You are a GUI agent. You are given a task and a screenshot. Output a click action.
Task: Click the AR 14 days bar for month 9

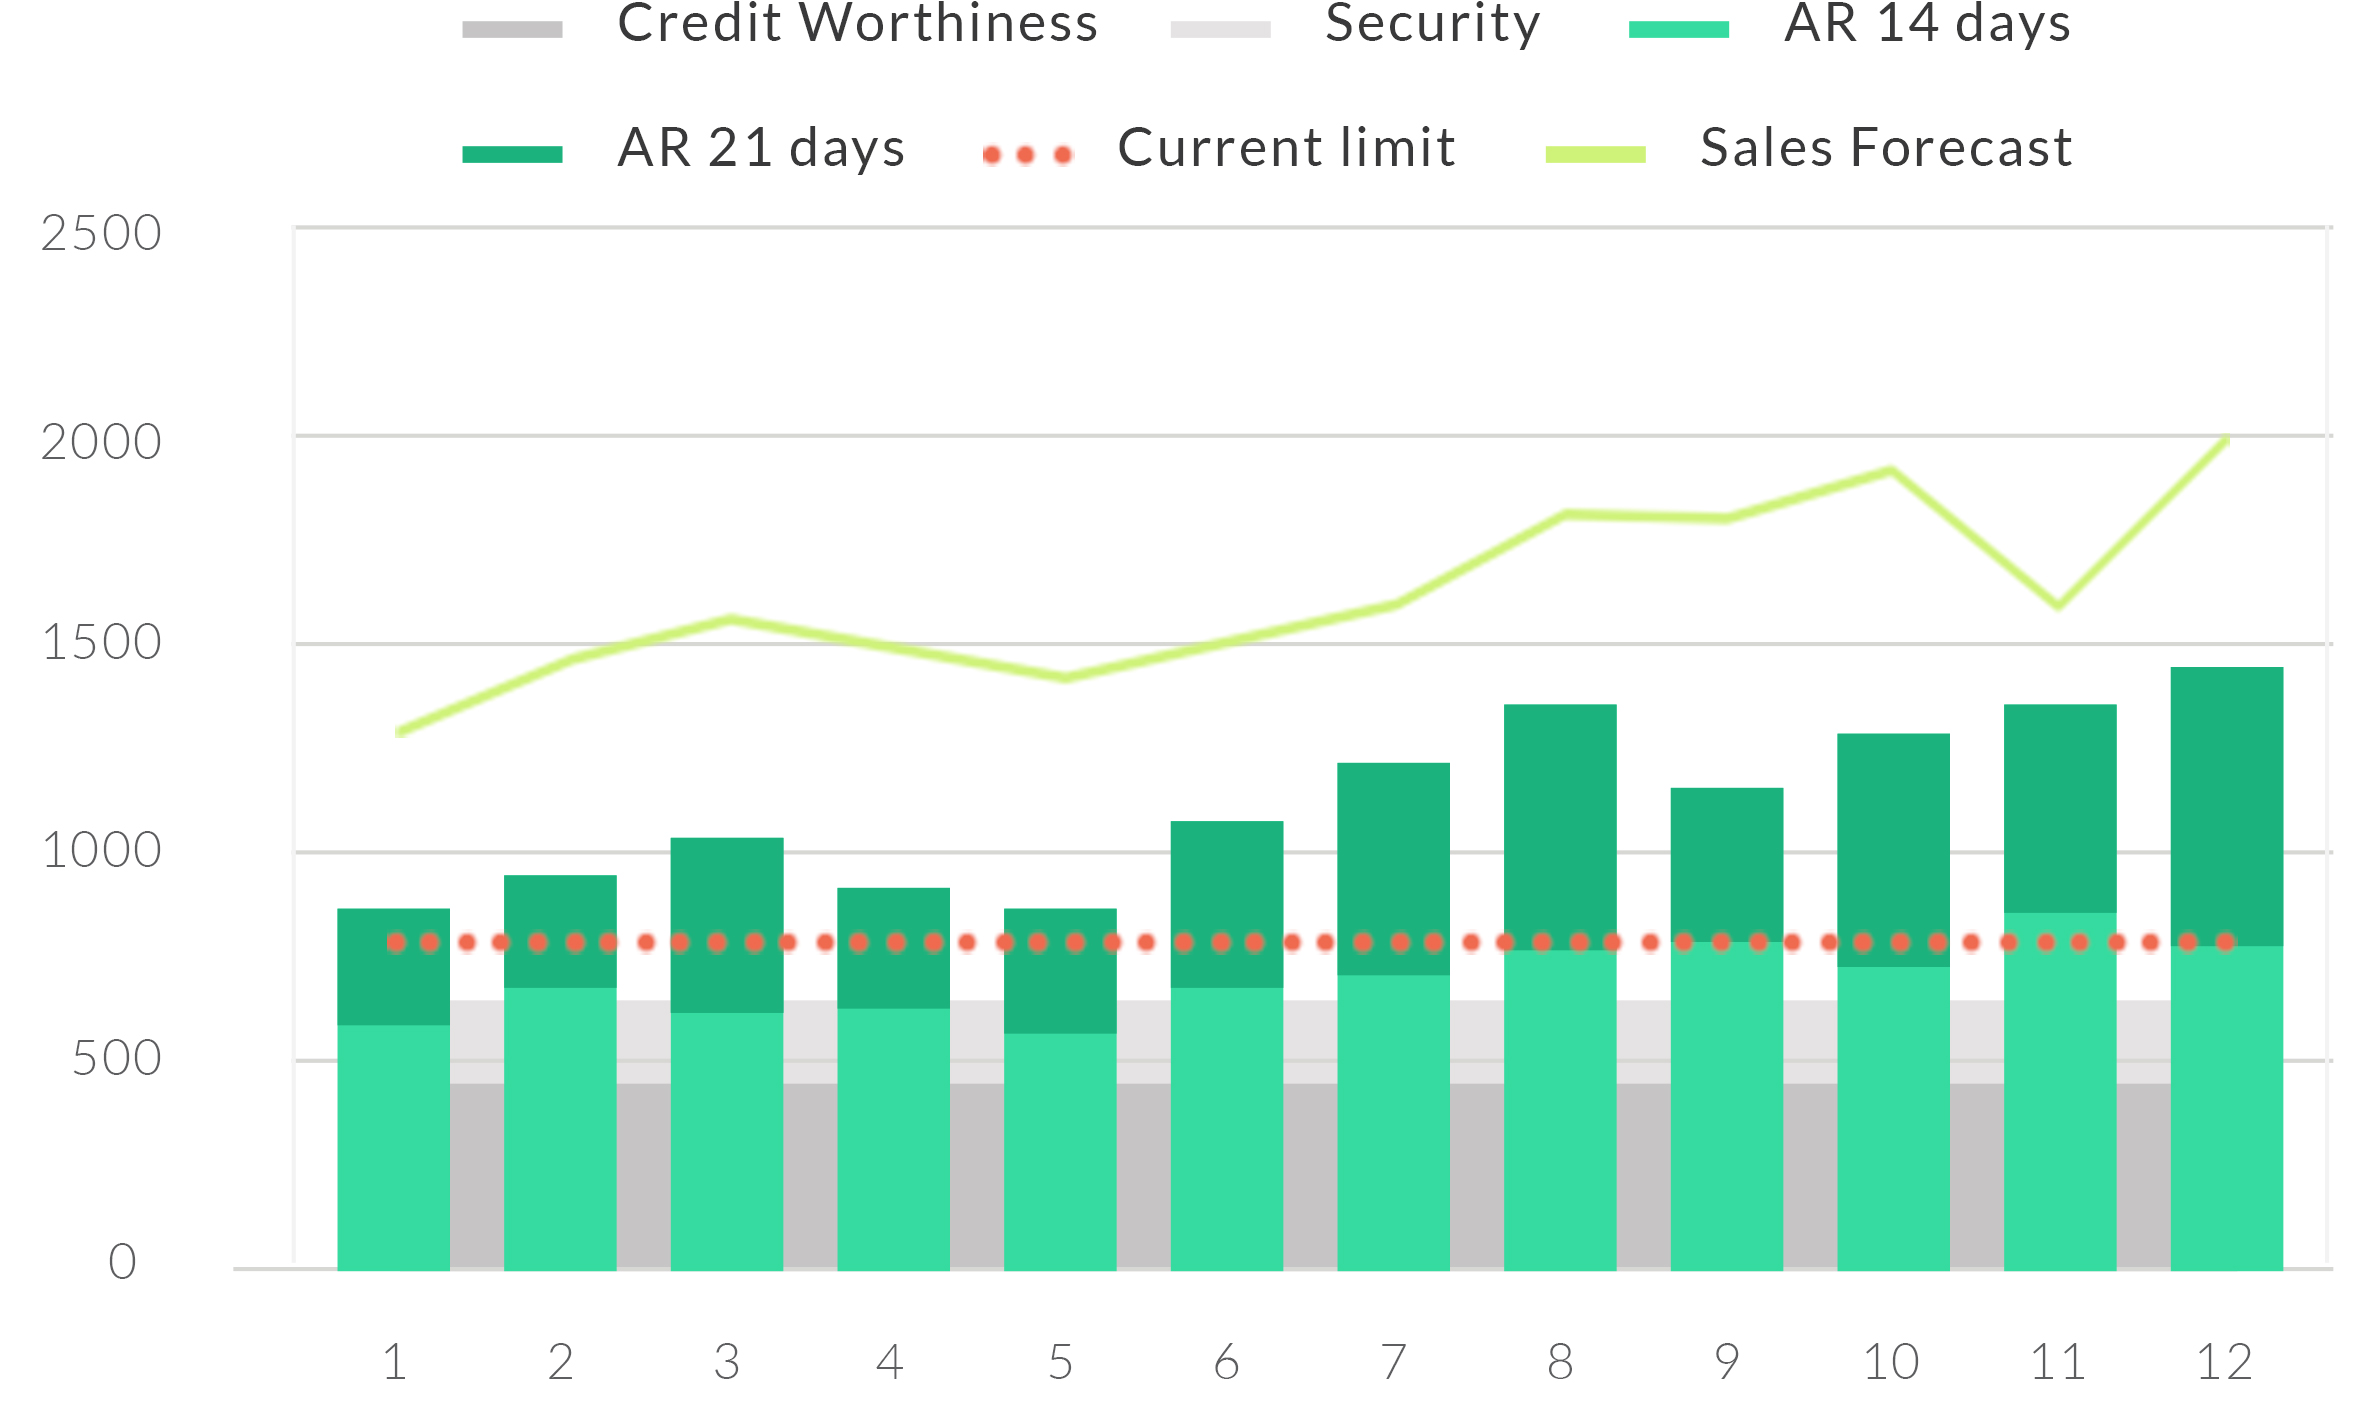point(1726,1105)
